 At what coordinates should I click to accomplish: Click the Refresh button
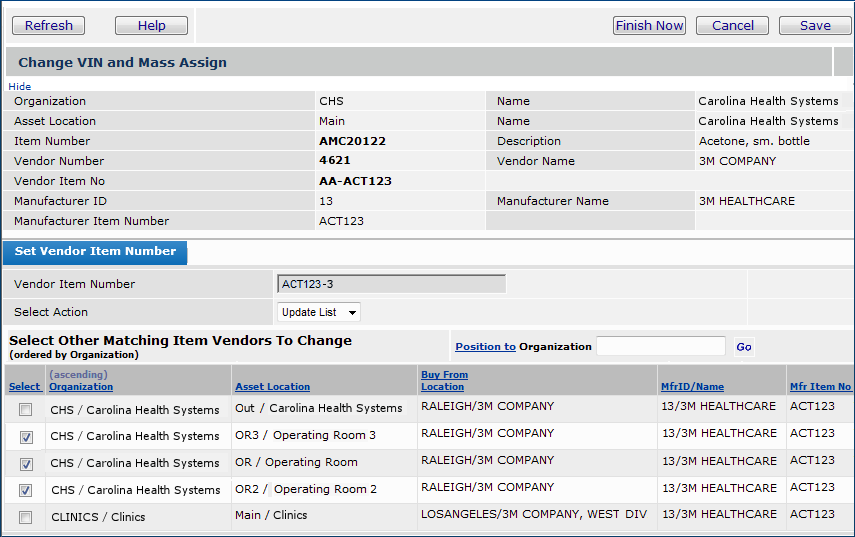pyautogui.click(x=48, y=26)
